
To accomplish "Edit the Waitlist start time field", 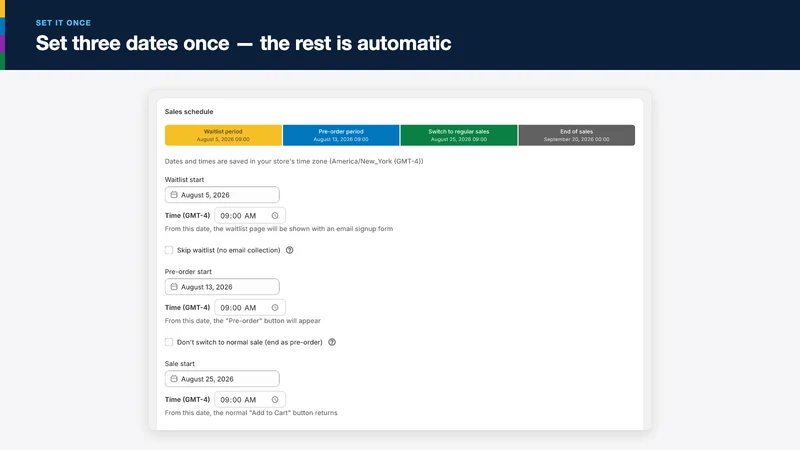I will pos(250,216).
